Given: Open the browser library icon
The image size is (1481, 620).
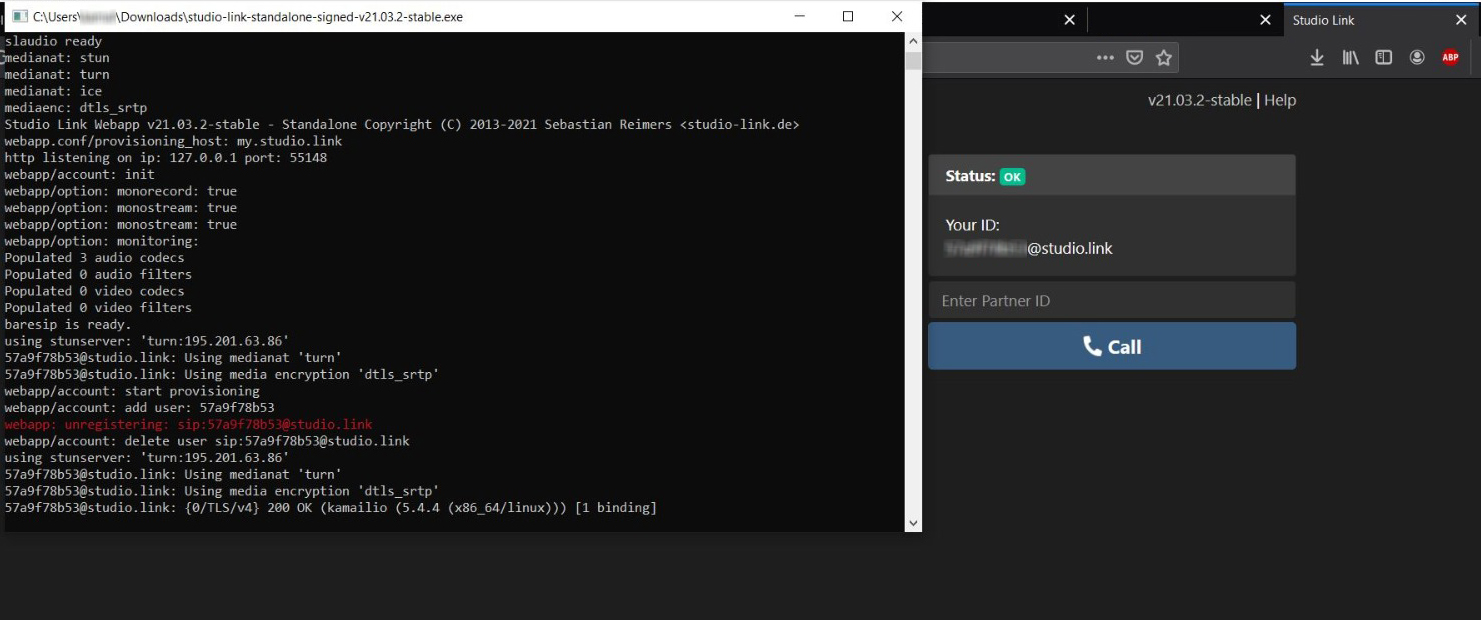Looking at the screenshot, I should pyautogui.click(x=1350, y=58).
